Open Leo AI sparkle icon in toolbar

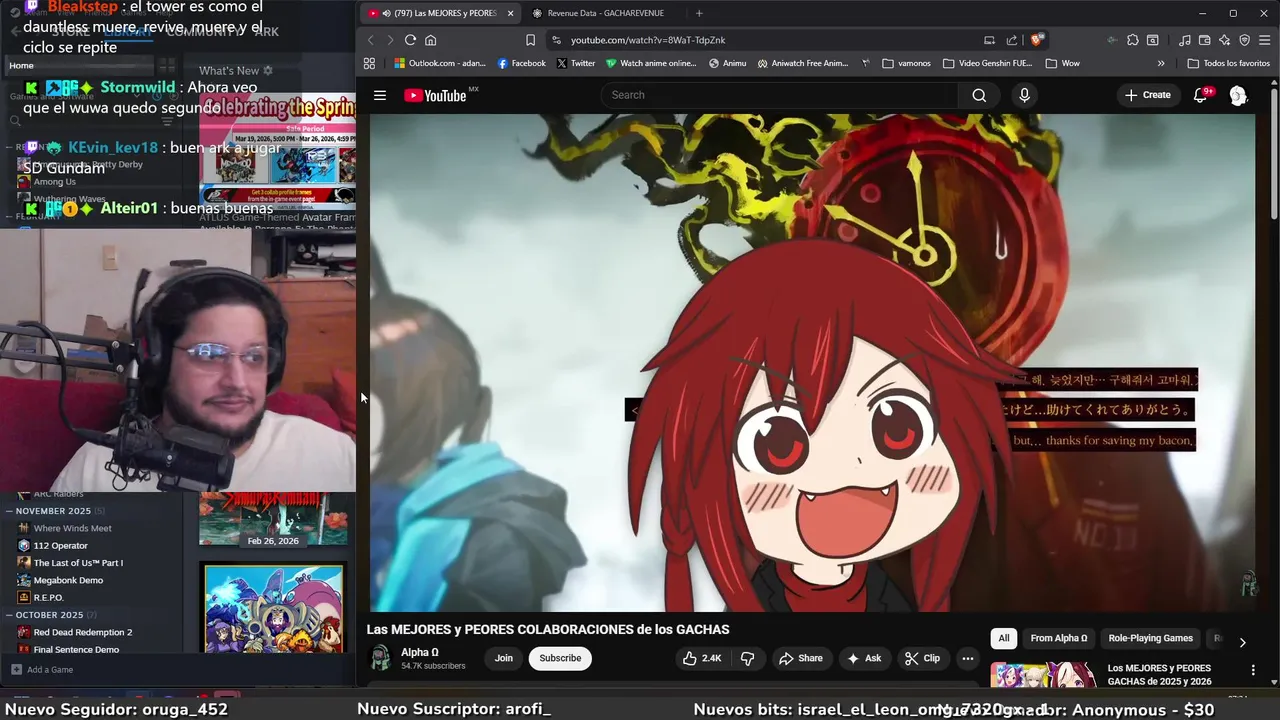click(1225, 40)
